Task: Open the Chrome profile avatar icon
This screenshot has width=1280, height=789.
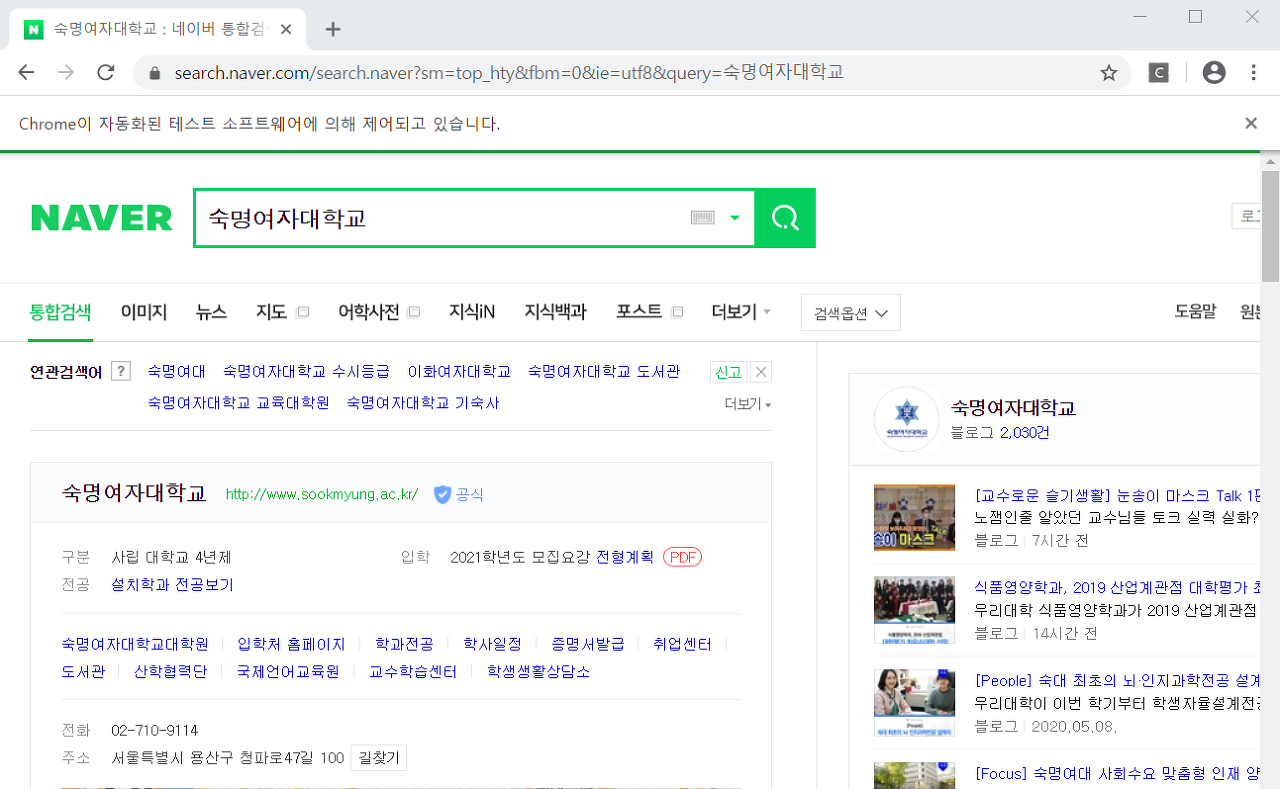Action: 1214,72
